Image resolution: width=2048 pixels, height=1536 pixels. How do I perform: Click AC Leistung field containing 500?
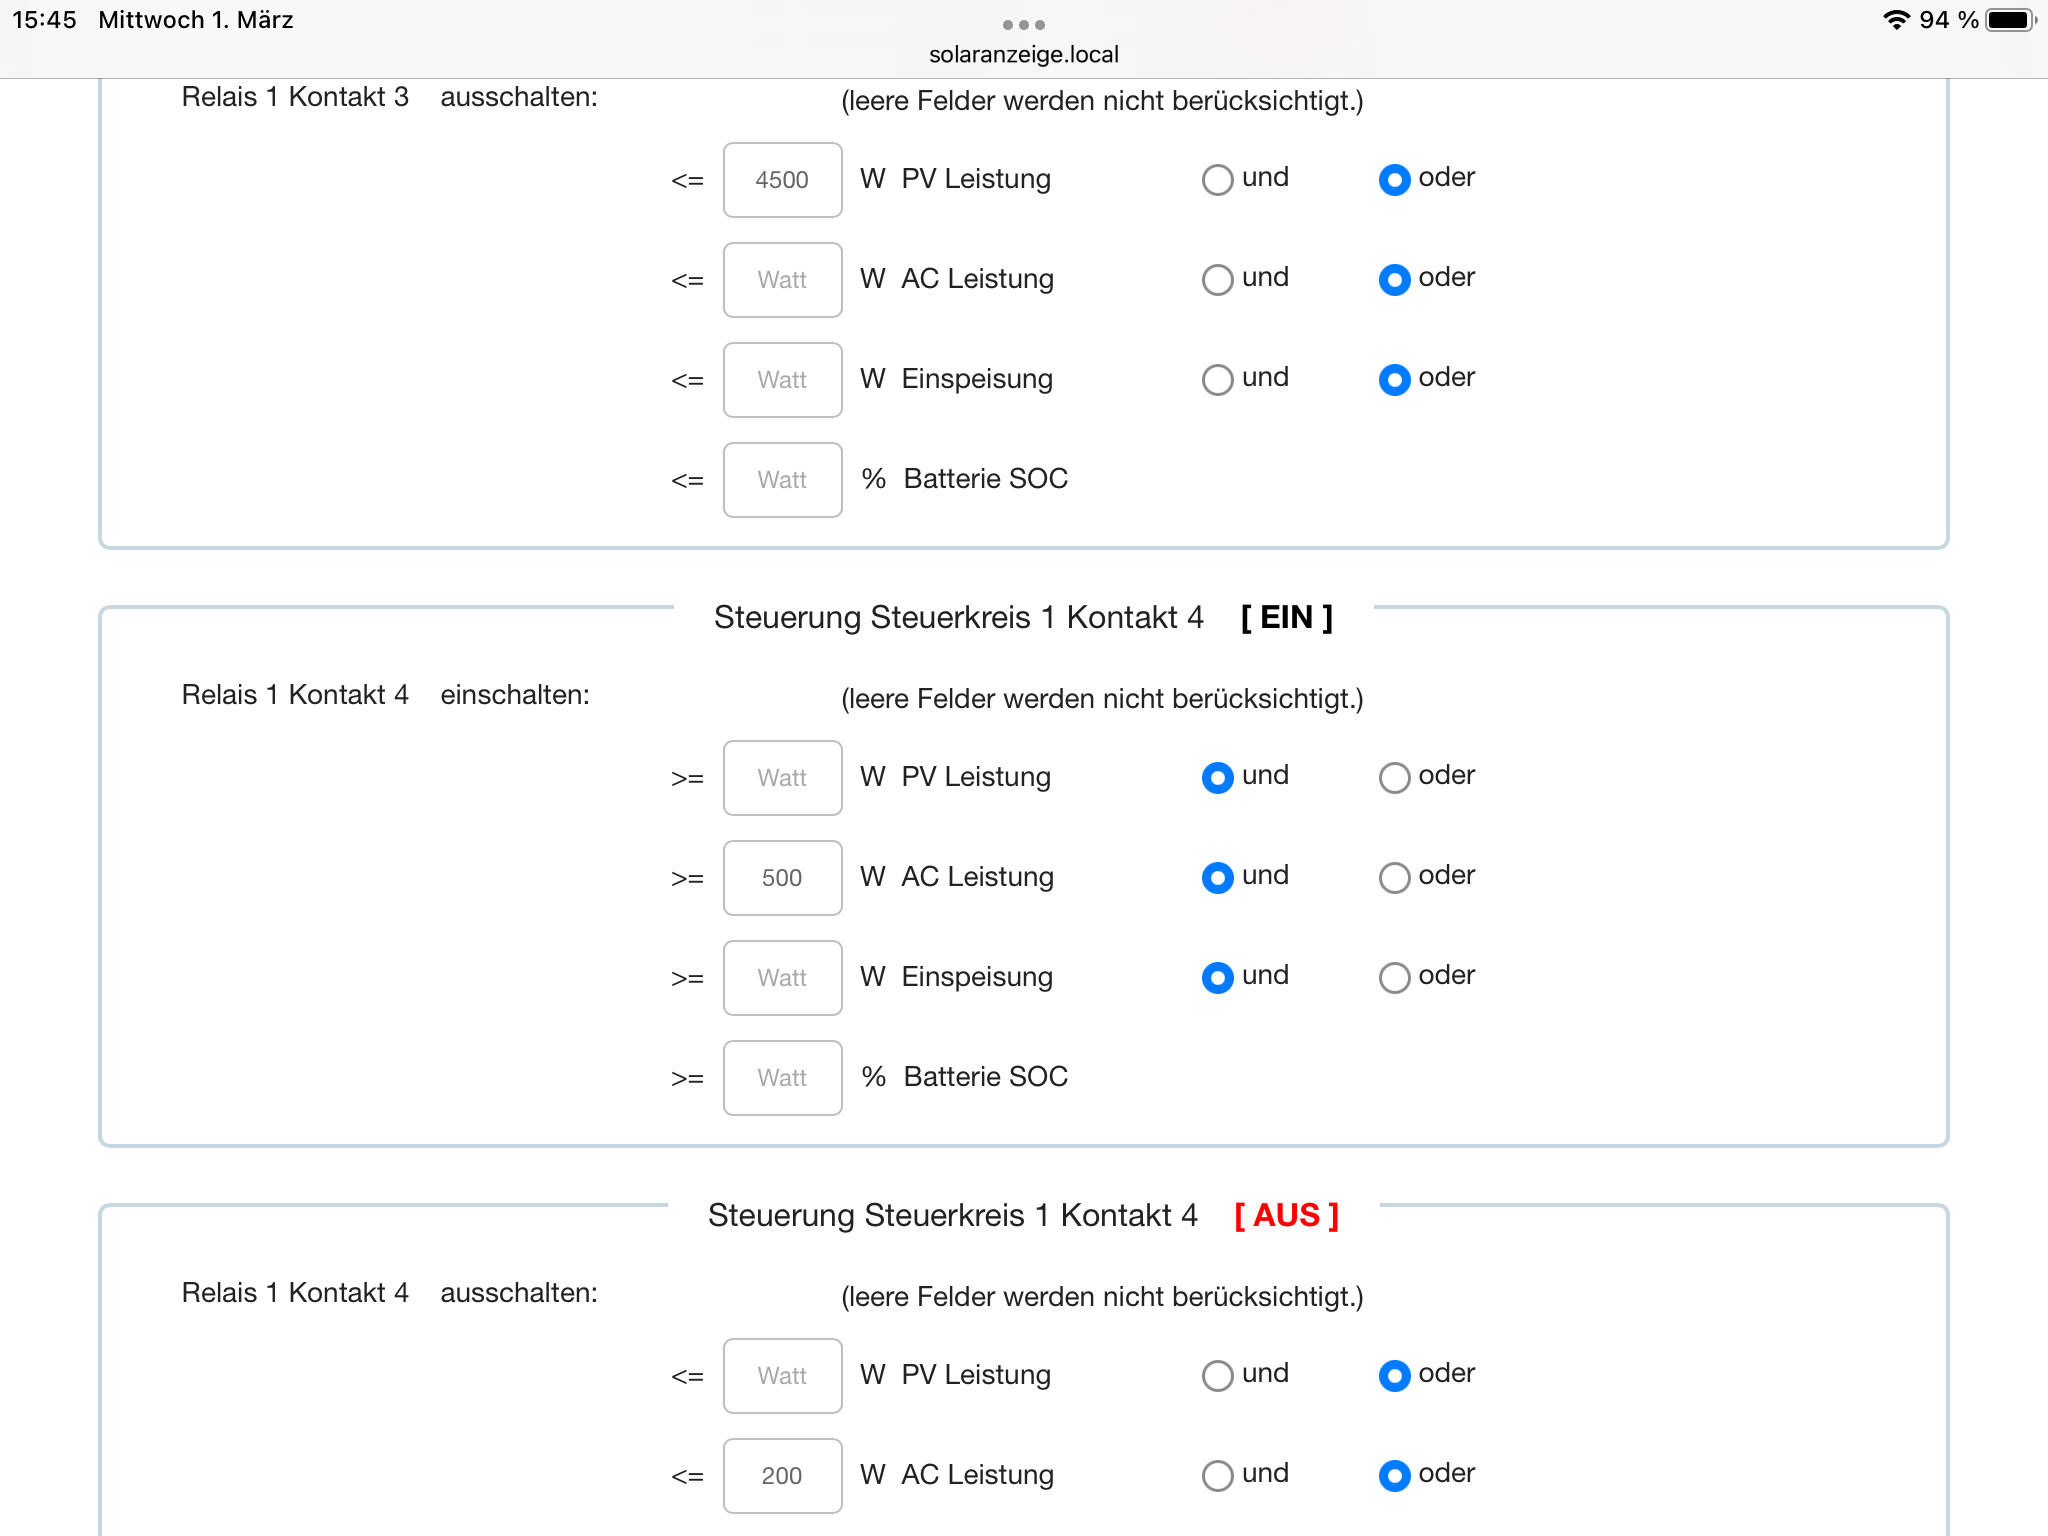pos(782,878)
